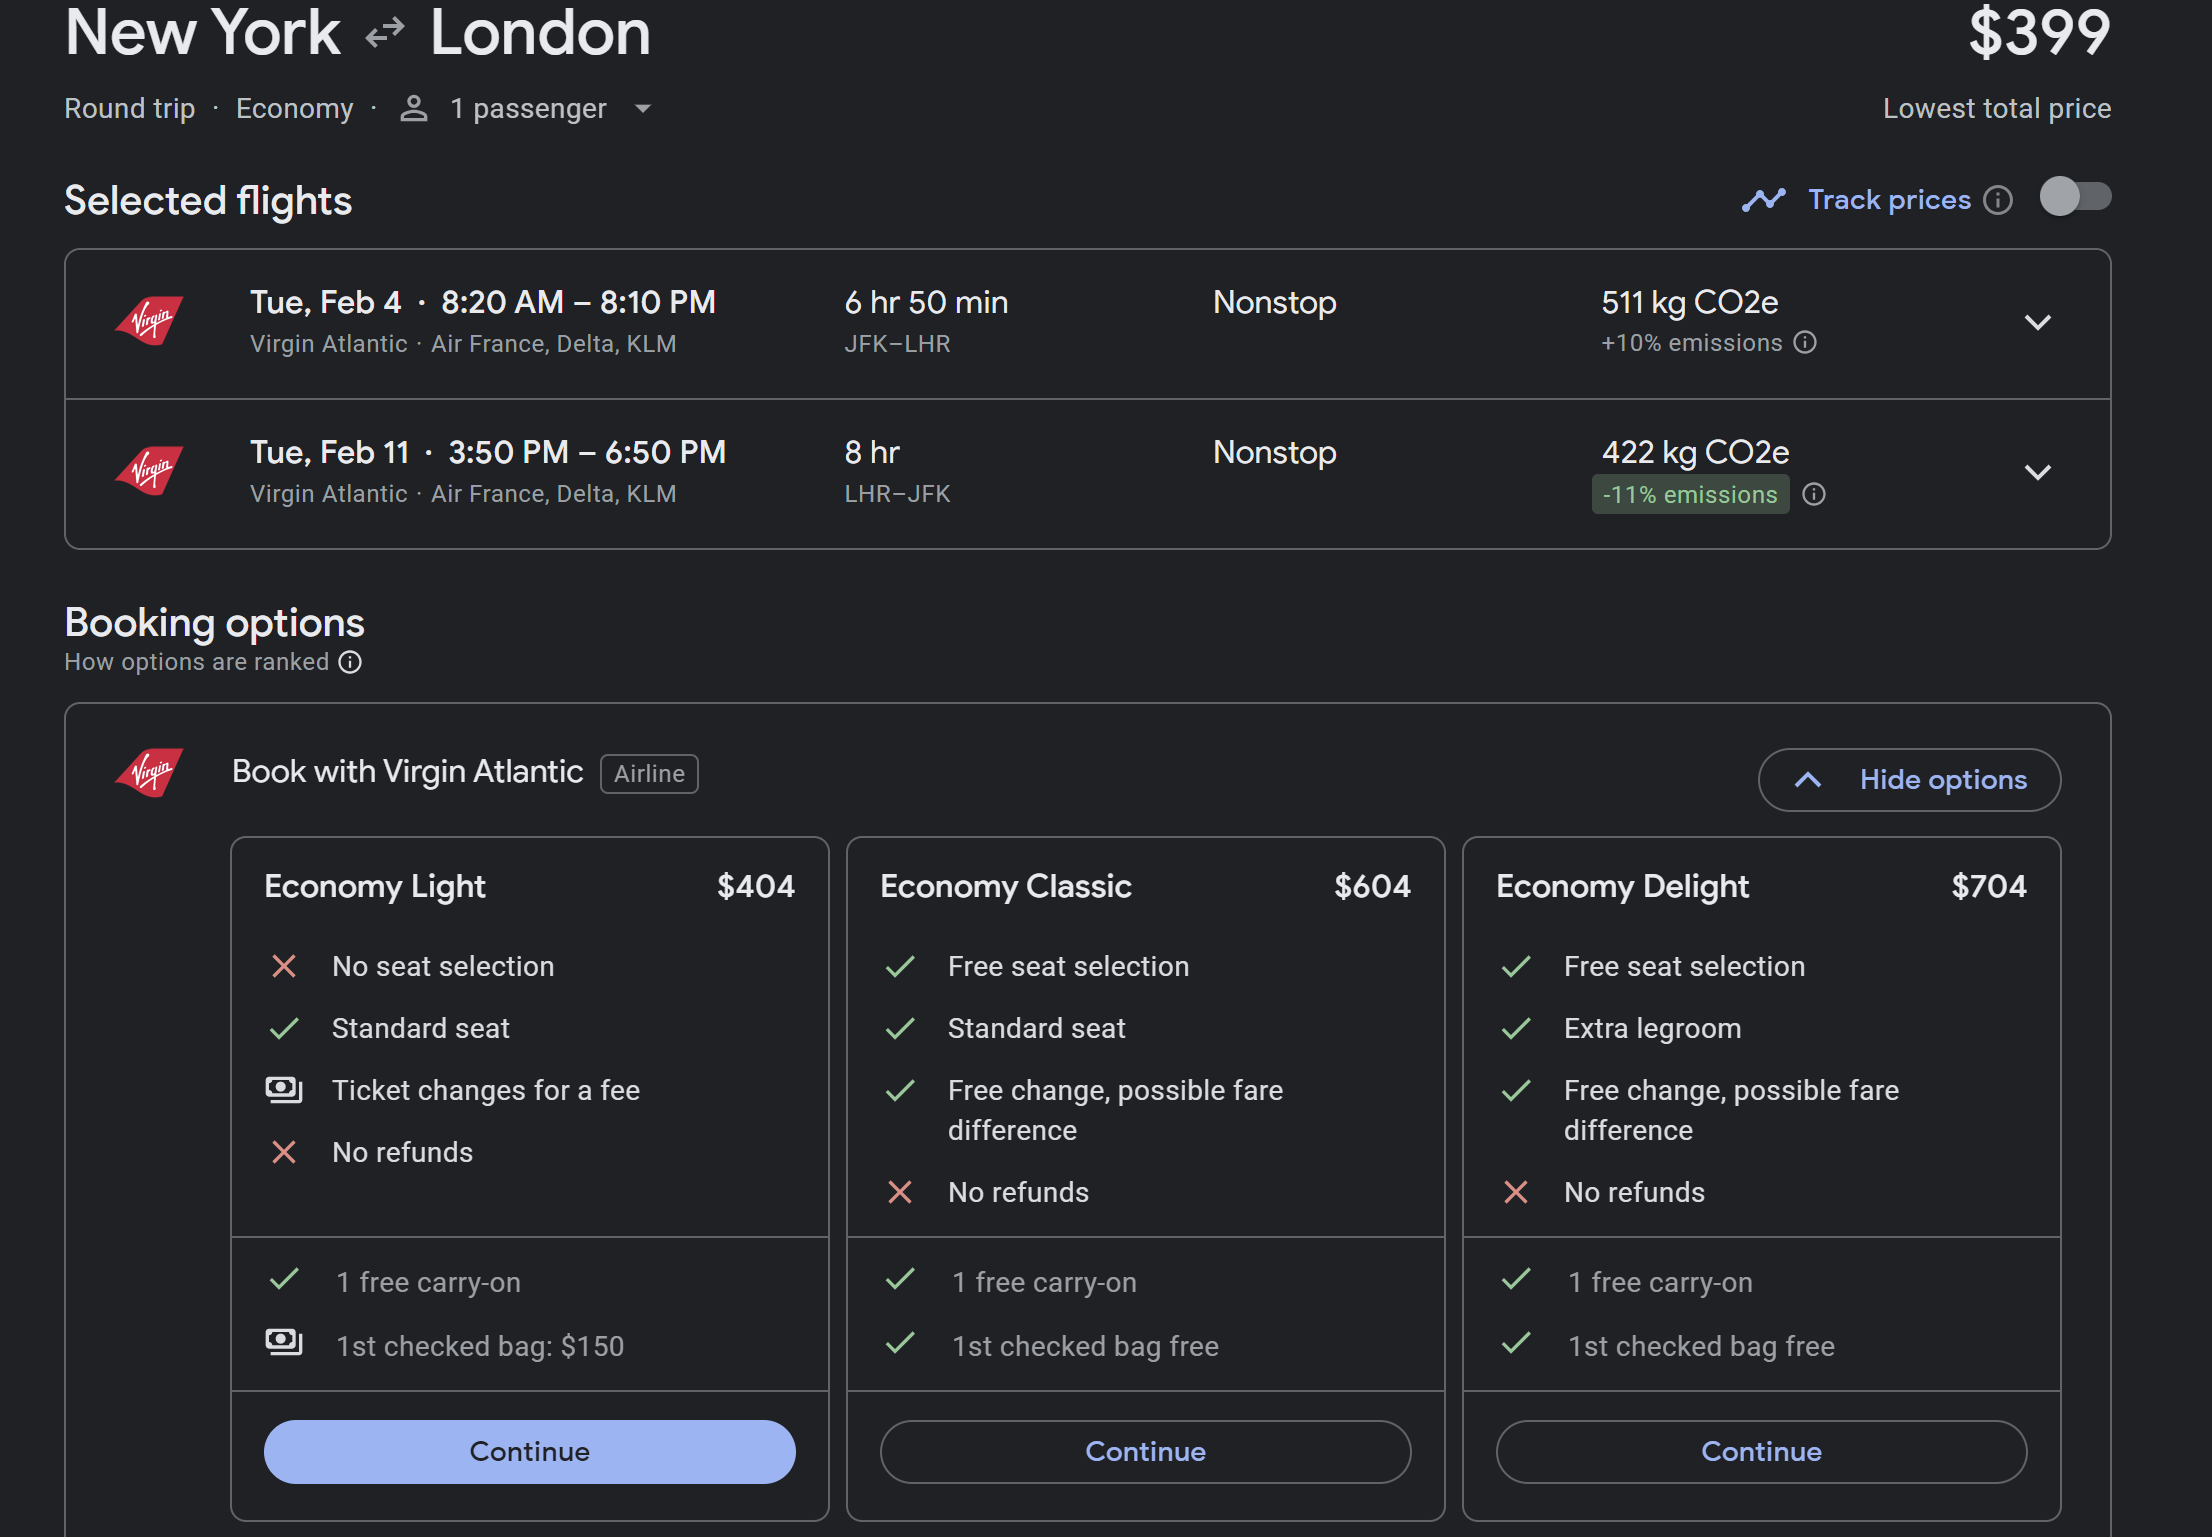Click the -11% emissions green badge
Image resolution: width=2212 pixels, height=1537 pixels.
(x=1690, y=494)
